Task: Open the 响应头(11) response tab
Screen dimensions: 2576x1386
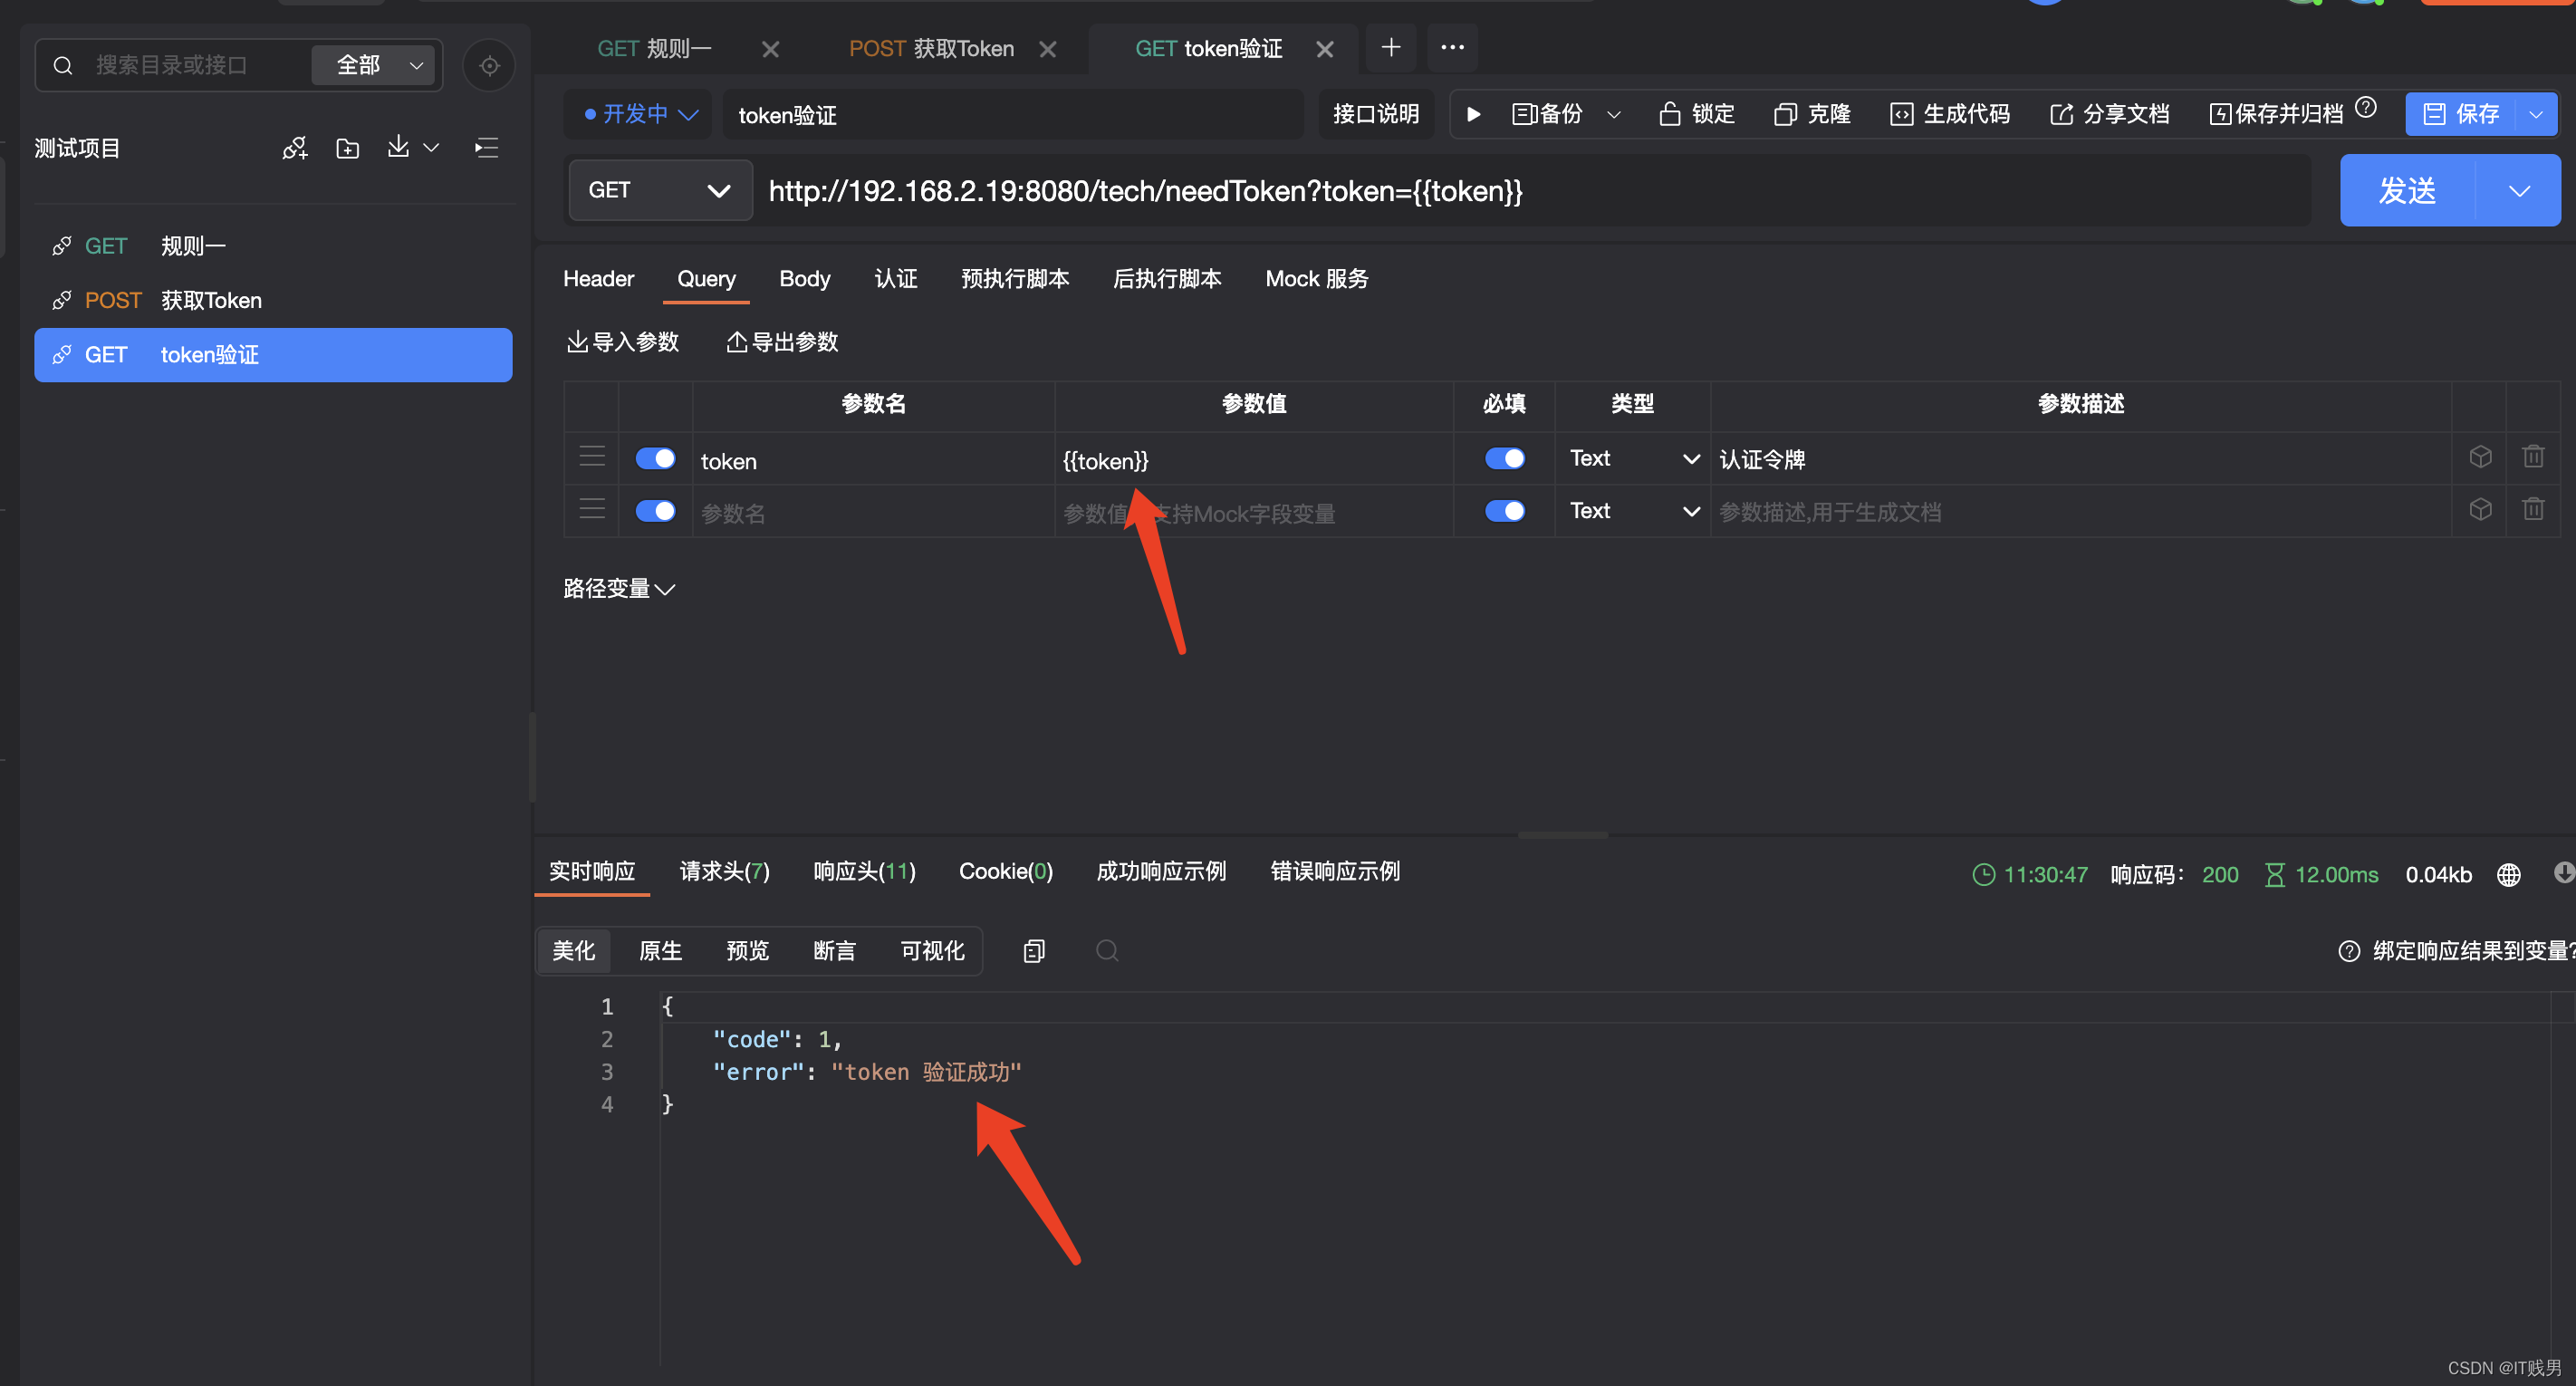Action: click(x=864, y=871)
